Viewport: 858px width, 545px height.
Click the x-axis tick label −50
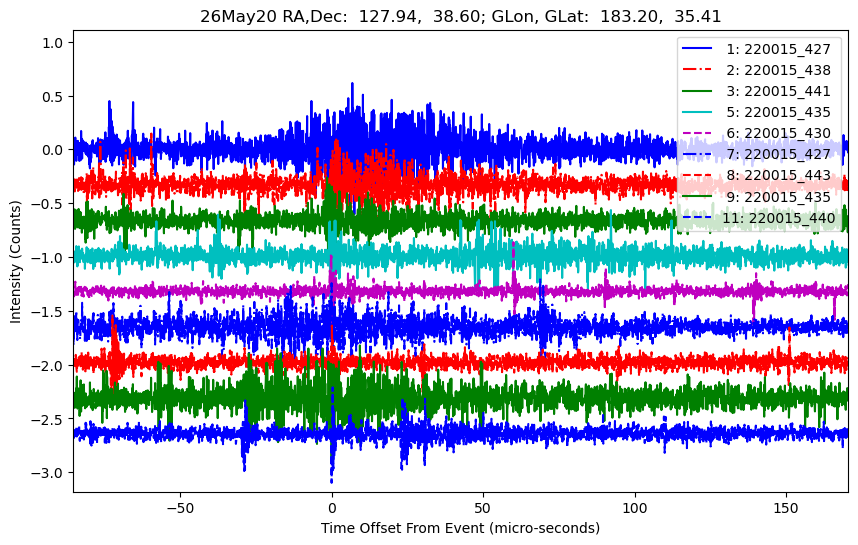tap(180, 508)
